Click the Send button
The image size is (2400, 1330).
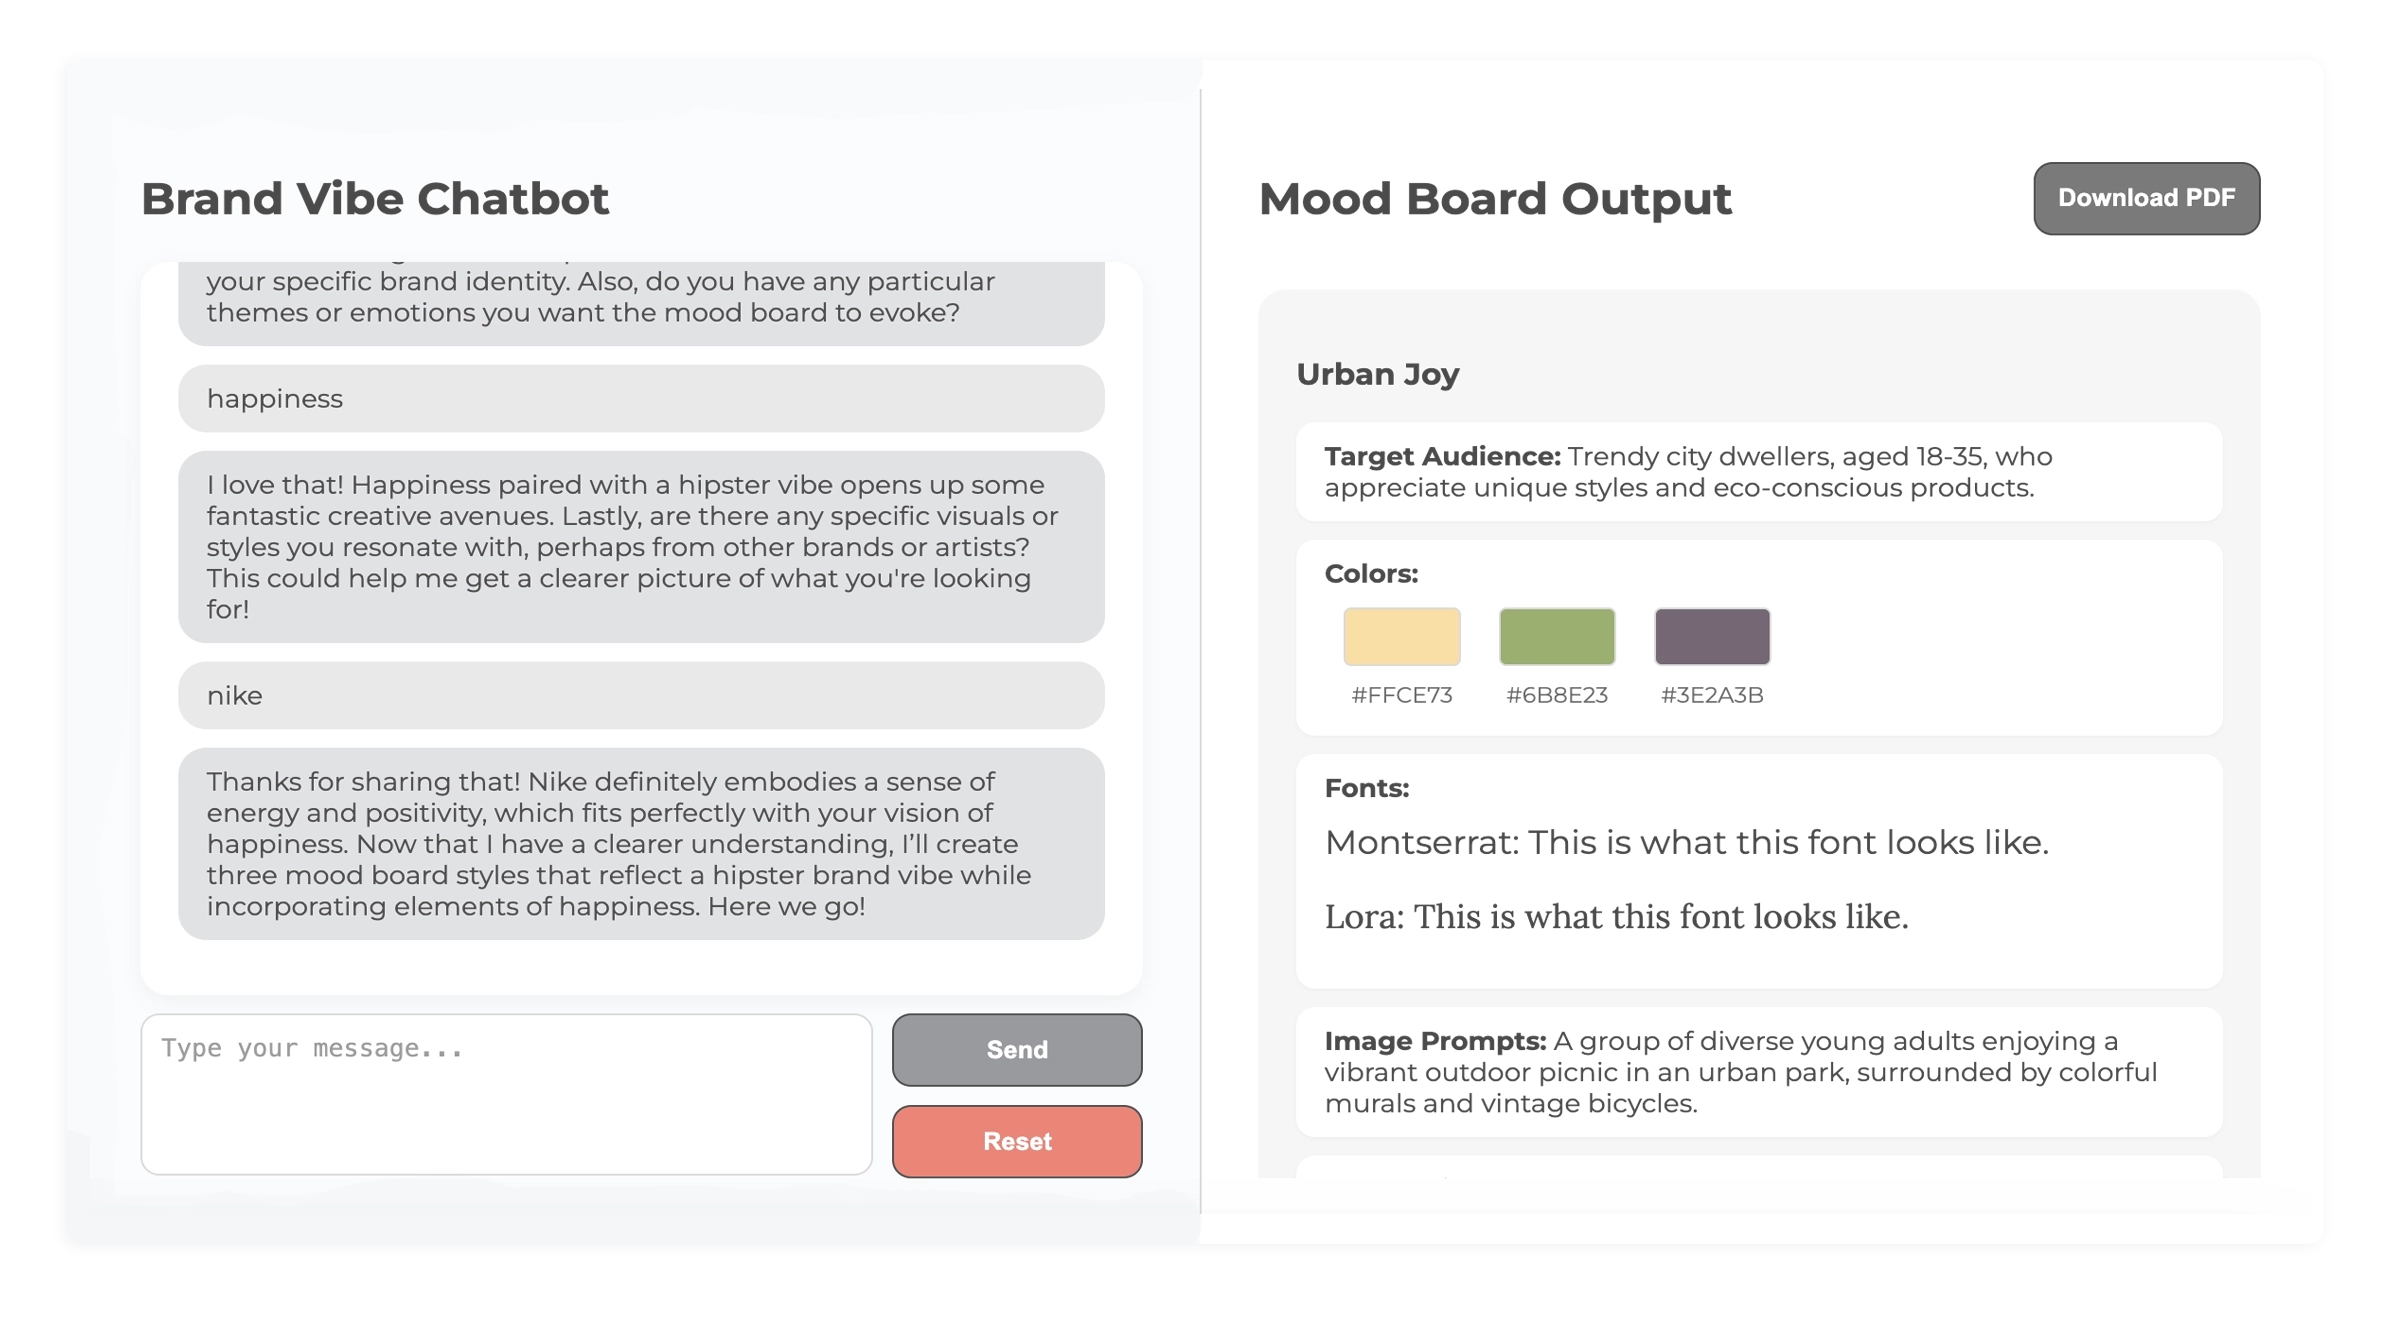coord(1017,1050)
